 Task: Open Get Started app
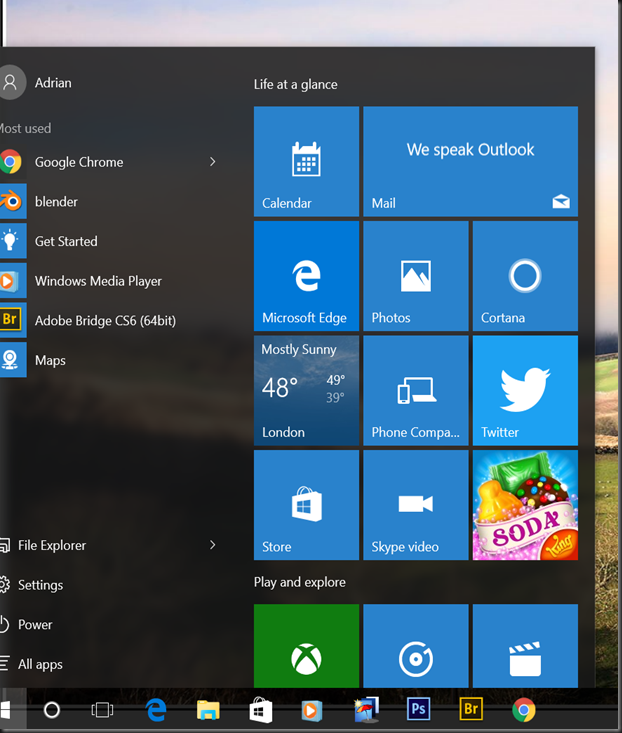pos(110,241)
